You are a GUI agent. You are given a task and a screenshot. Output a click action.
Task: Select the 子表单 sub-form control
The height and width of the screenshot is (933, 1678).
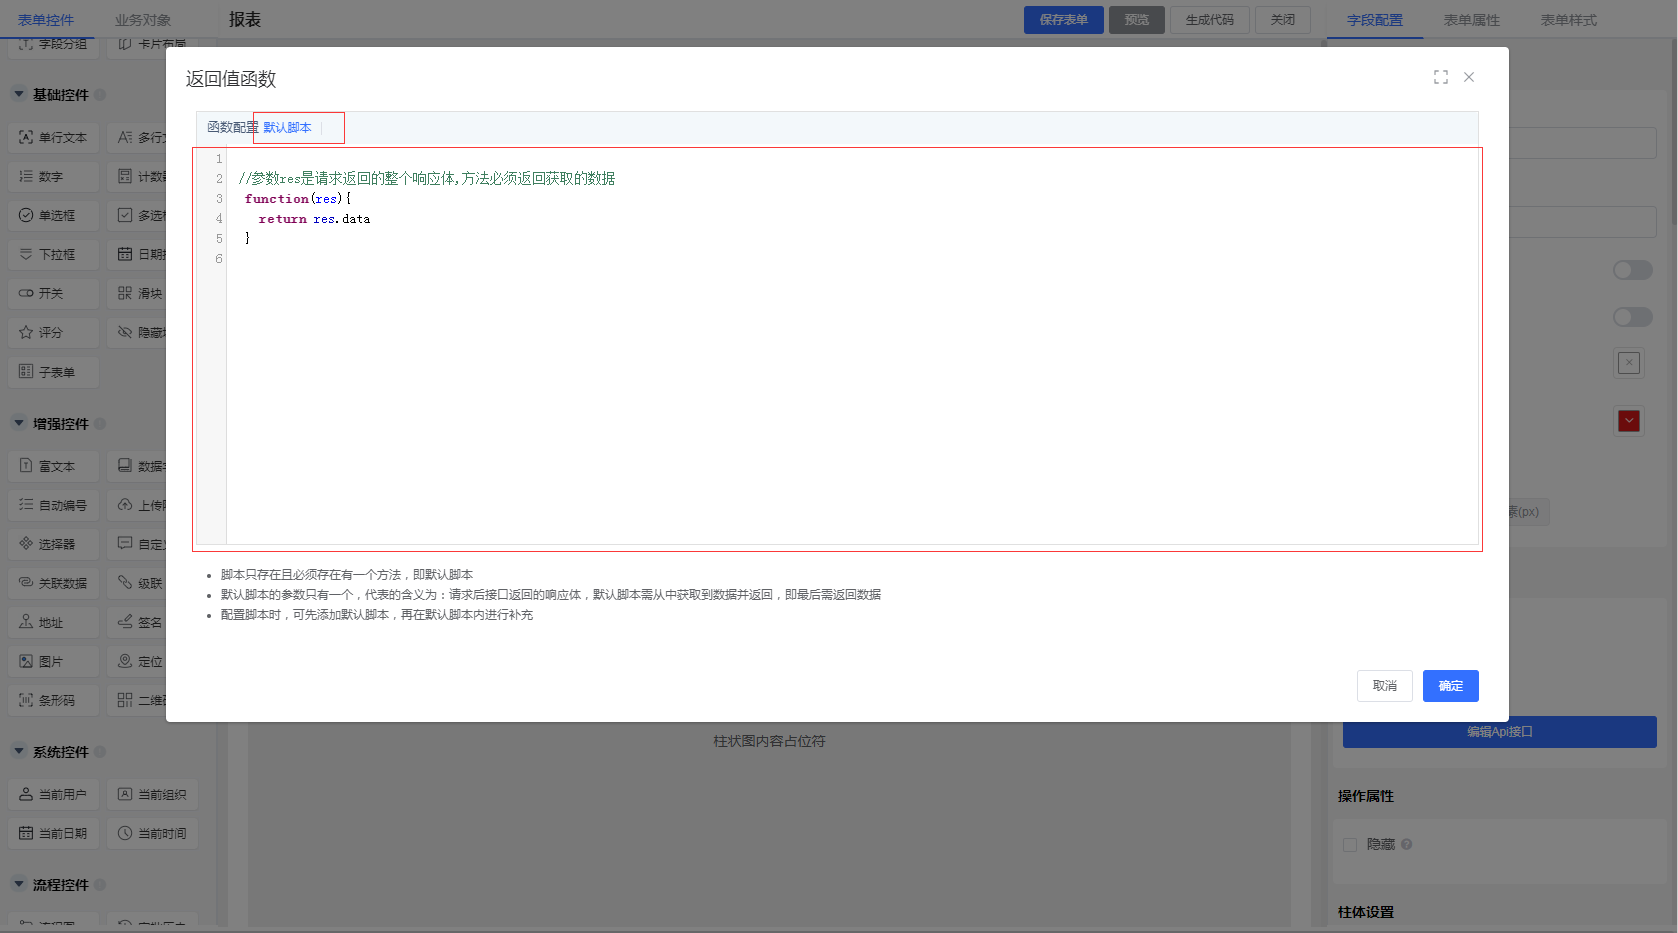[53, 372]
